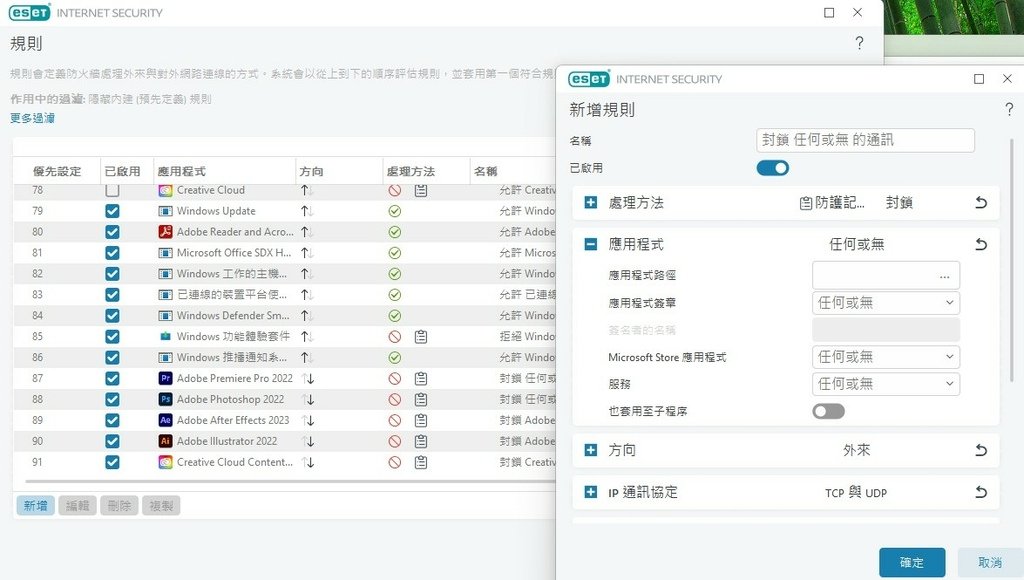
Task: Select the Windows 推播通知系... row text
Action: coord(232,357)
